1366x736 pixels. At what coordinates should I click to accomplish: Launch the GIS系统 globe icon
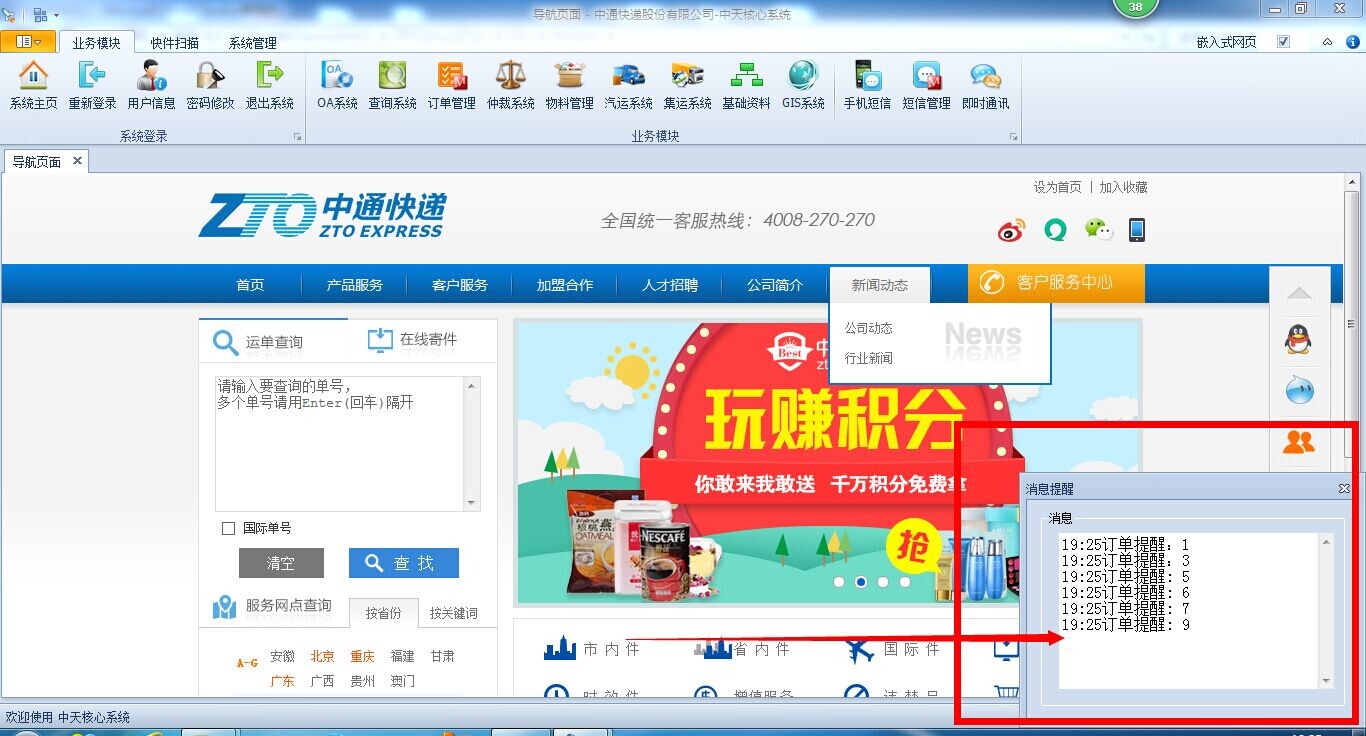803,85
